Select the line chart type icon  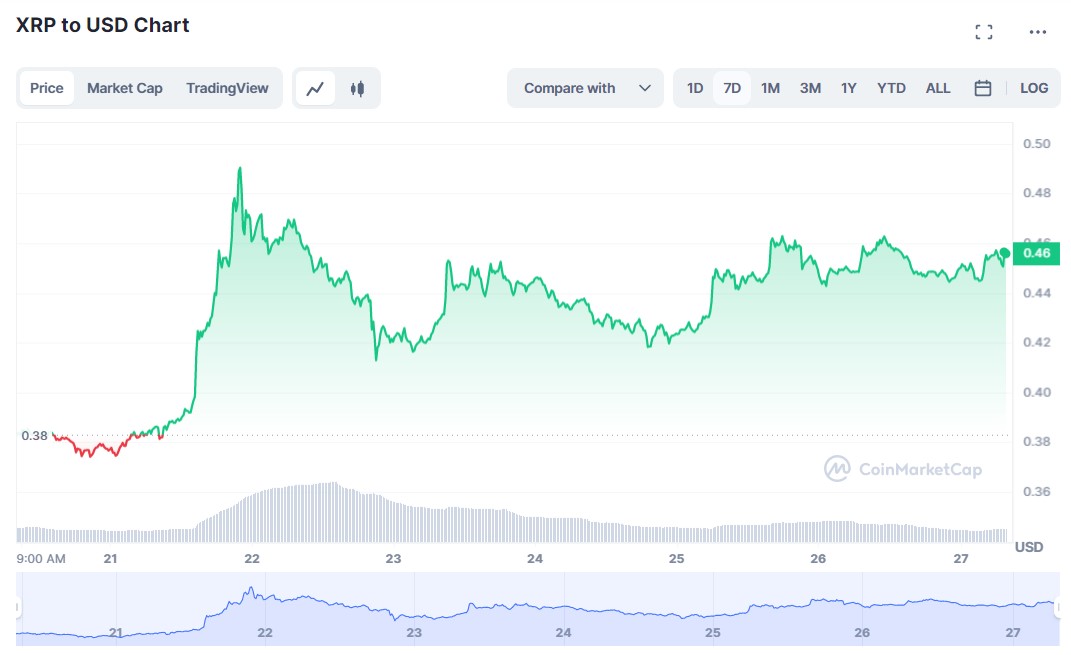[x=314, y=88]
